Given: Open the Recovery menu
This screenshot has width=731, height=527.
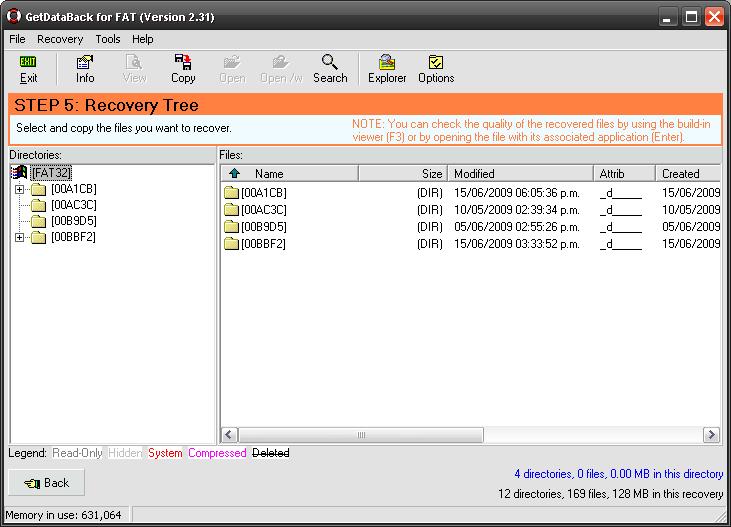Looking at the screenshot, I should tap(60, 39).
